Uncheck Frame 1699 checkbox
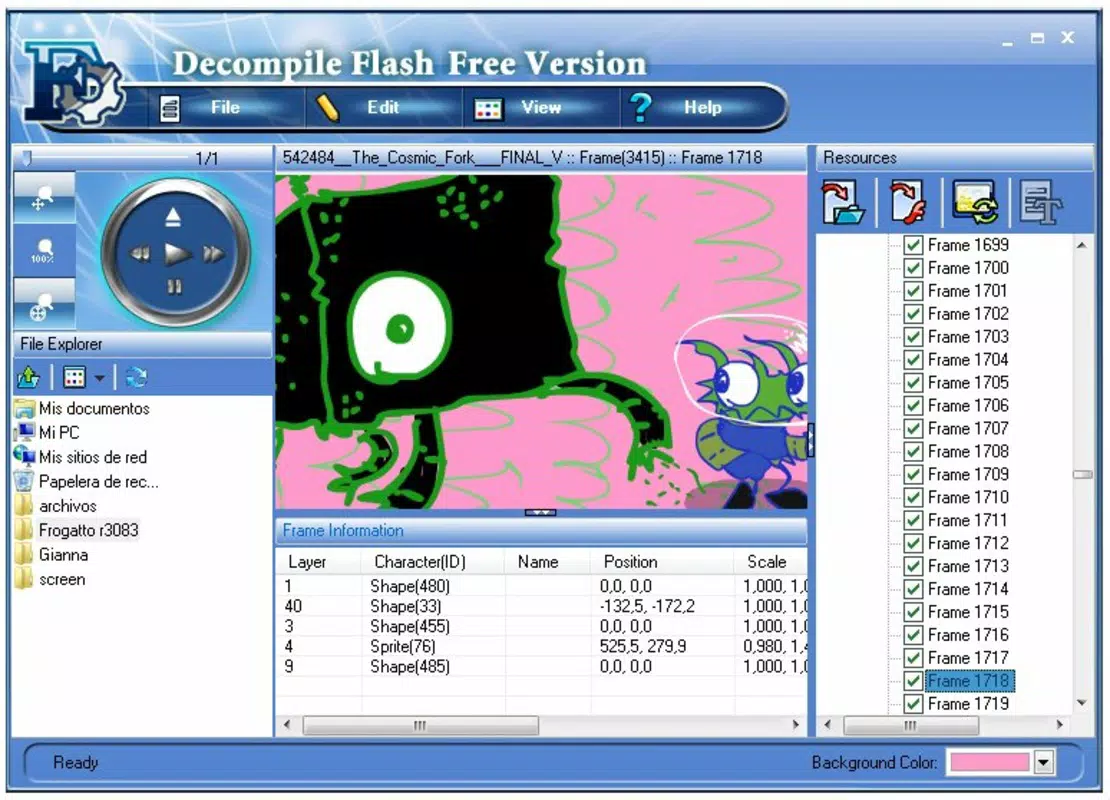 pos(913,245)
